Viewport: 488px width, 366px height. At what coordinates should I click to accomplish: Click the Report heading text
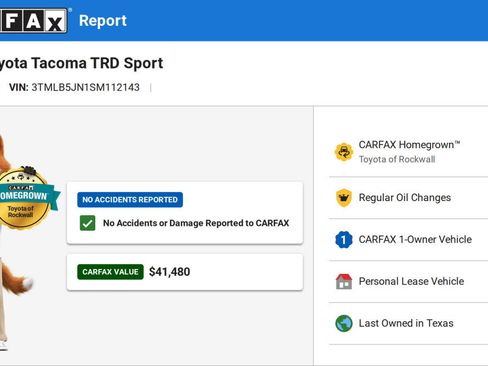click(103, 21)
